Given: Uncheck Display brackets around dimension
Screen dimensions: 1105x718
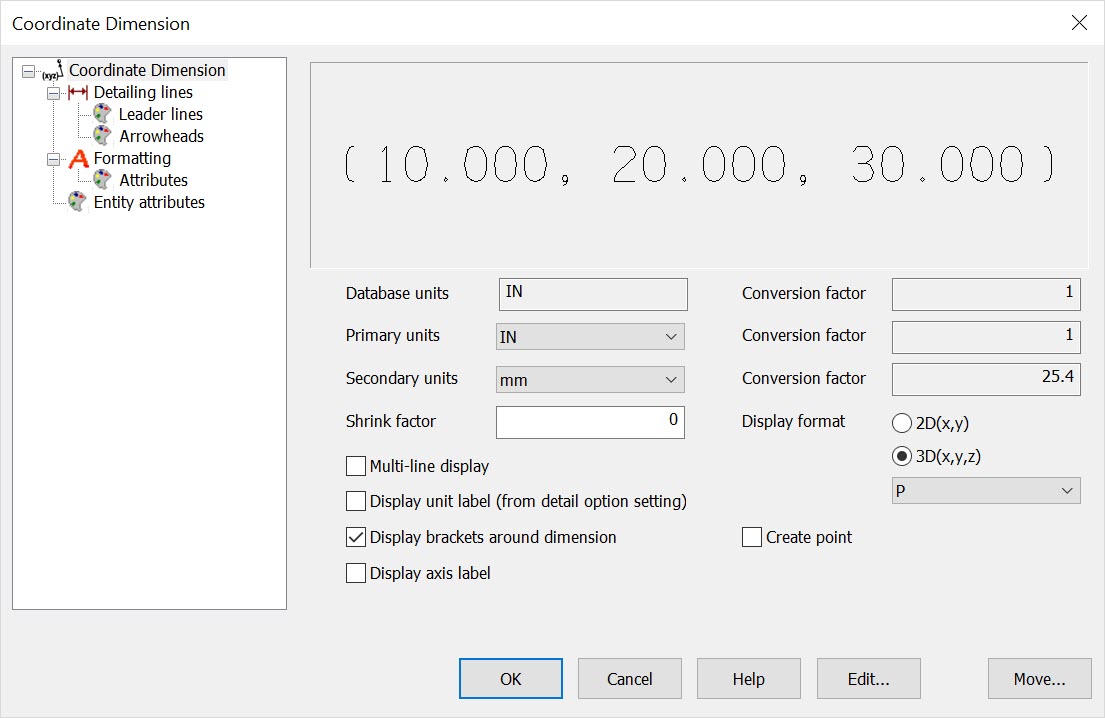Looking at the screenshot, I should [x=356, y=537].
